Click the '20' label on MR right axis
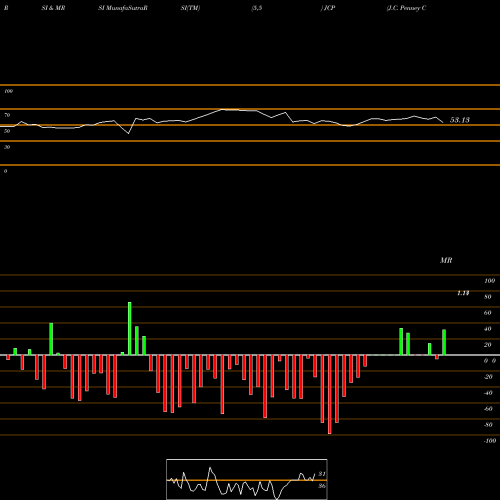The width and height of the screenshot is (500, 500). coord(488,345)
